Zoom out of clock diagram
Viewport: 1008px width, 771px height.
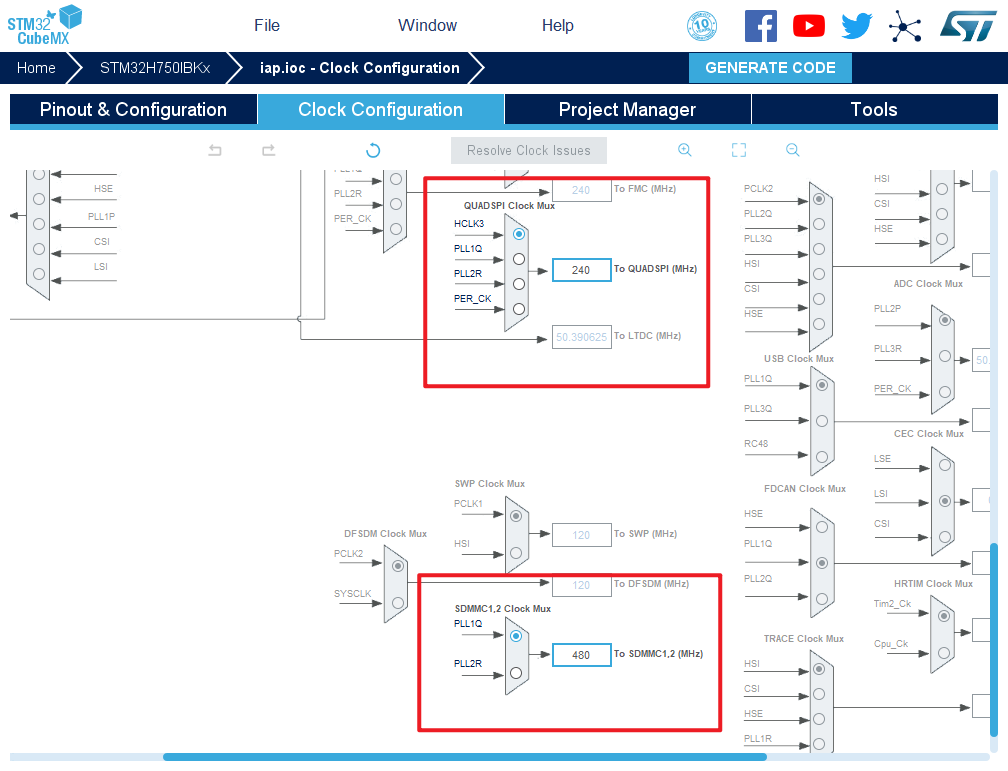(792, 150)
